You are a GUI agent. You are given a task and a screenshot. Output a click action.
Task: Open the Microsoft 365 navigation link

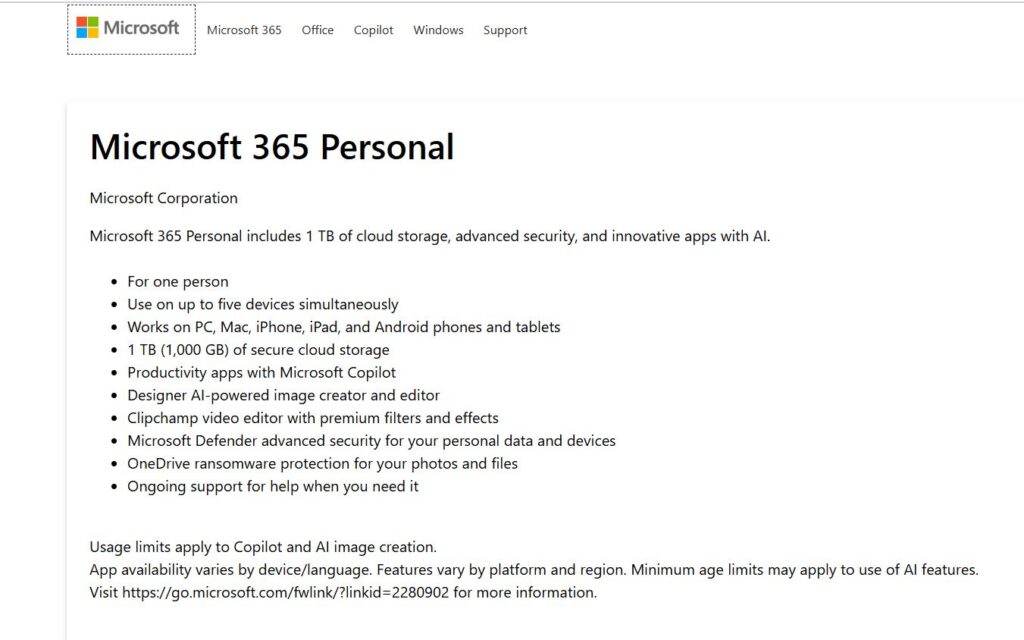pyautogui.click(x=244, y=30)
